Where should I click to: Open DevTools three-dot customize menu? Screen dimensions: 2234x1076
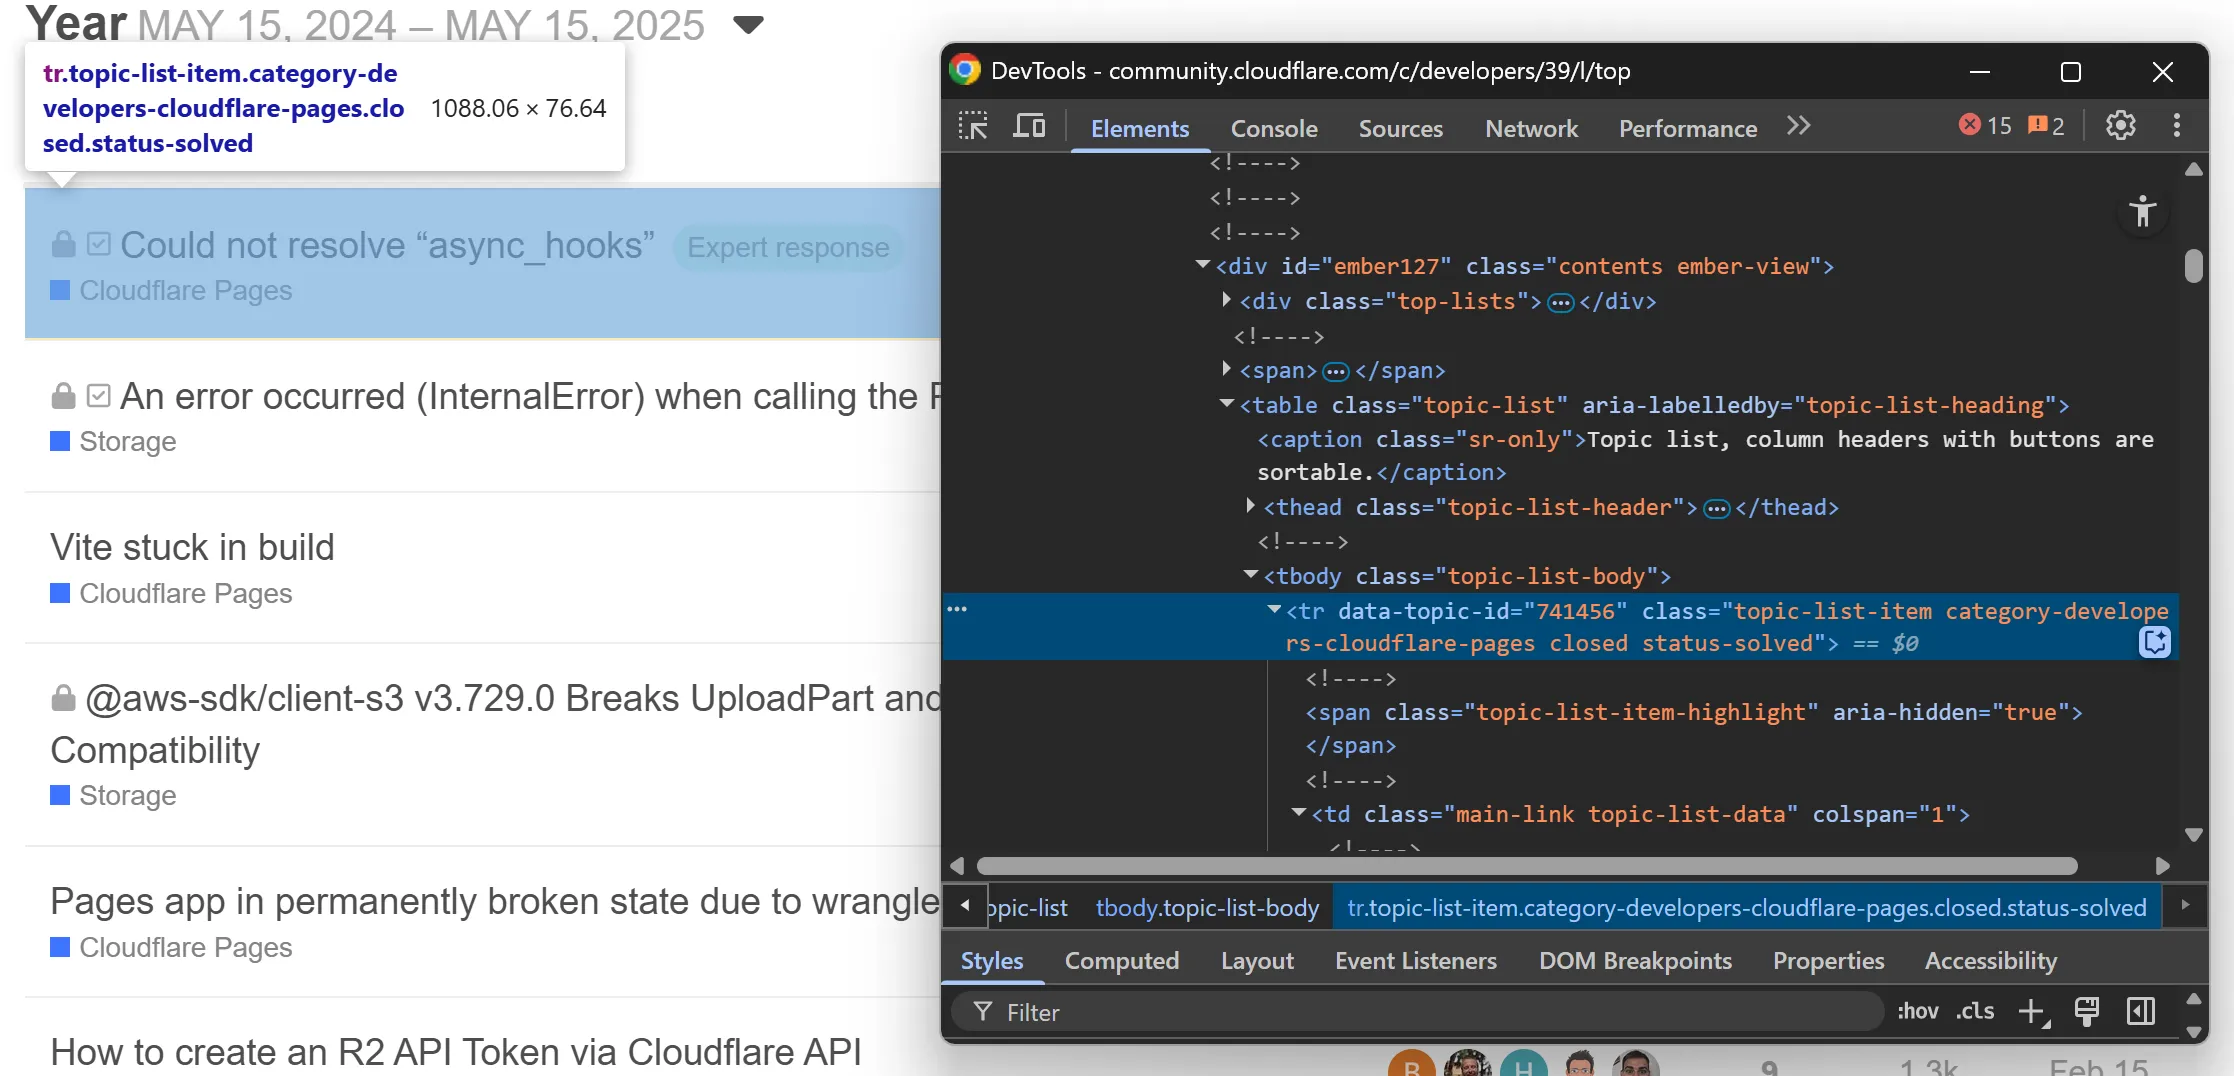point(2177,126)
